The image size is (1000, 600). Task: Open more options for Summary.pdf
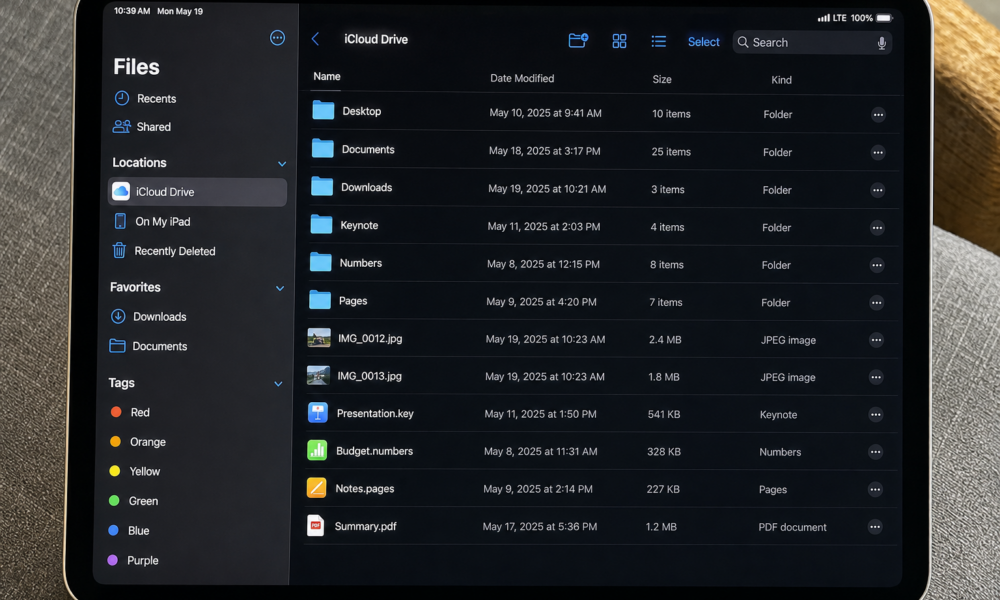tap(874, 527)
